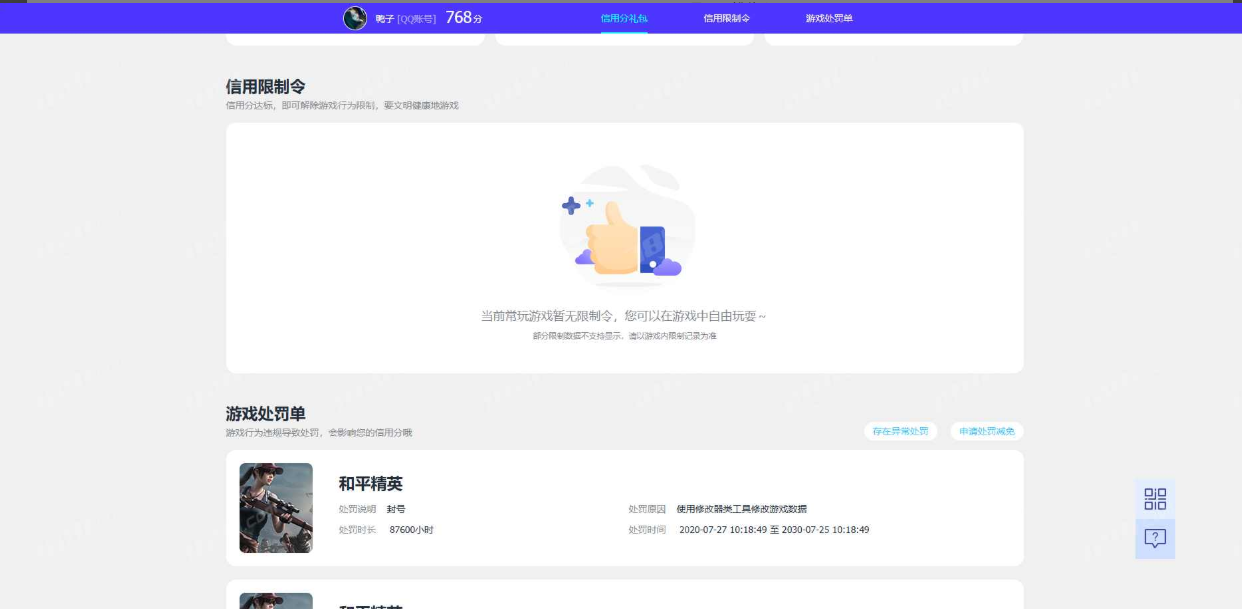Viewport: 1242px width, 609px height.
Task: Select the 信用限制令 section heading
Action: tap(266, 87)
